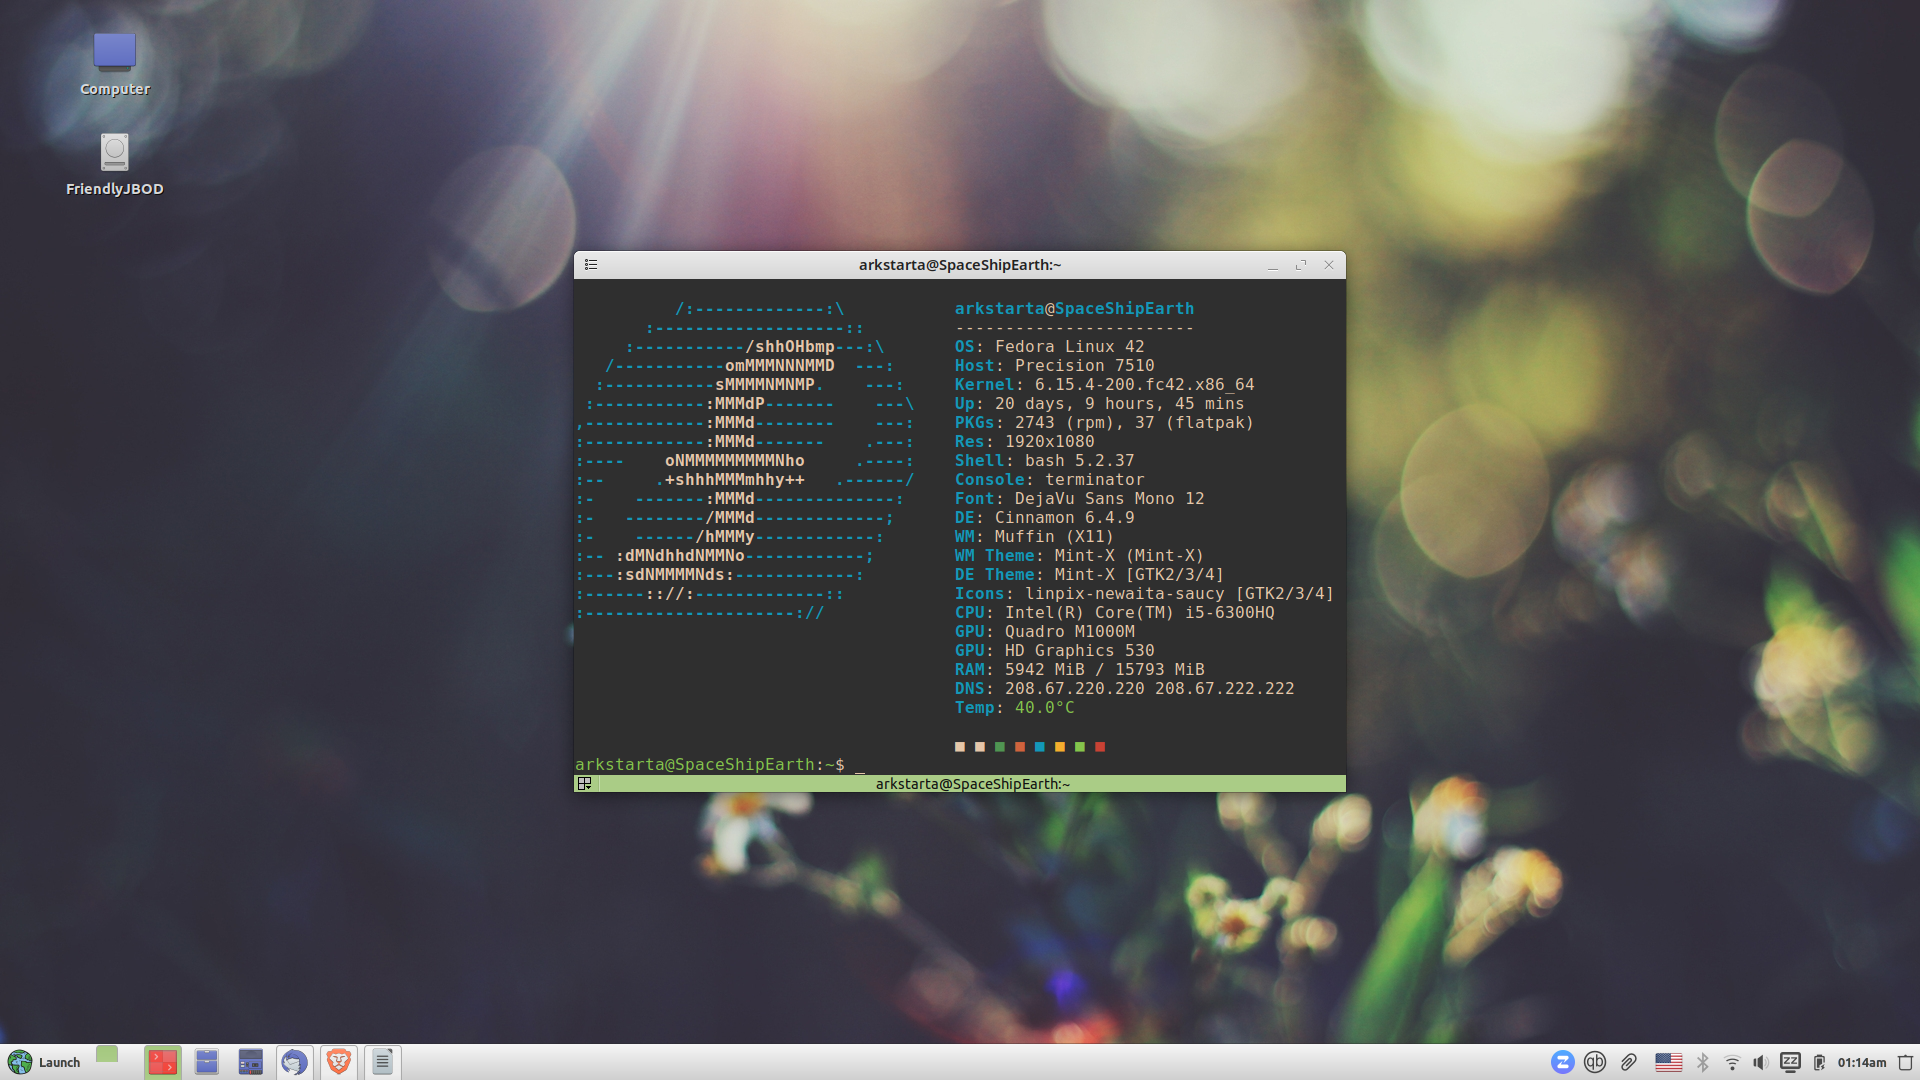Click the 'Console: terminator' line
The height and width of the screenshot is (1080, 1920).
1049,480
